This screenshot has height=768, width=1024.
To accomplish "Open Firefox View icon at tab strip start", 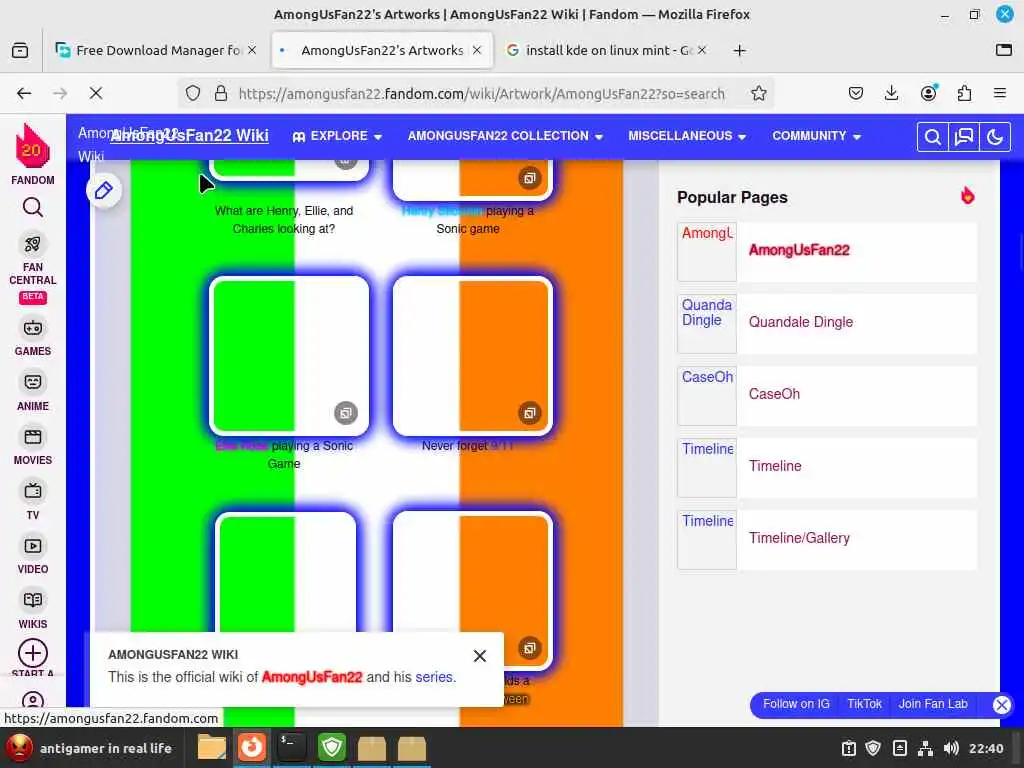I will (20, 50).
